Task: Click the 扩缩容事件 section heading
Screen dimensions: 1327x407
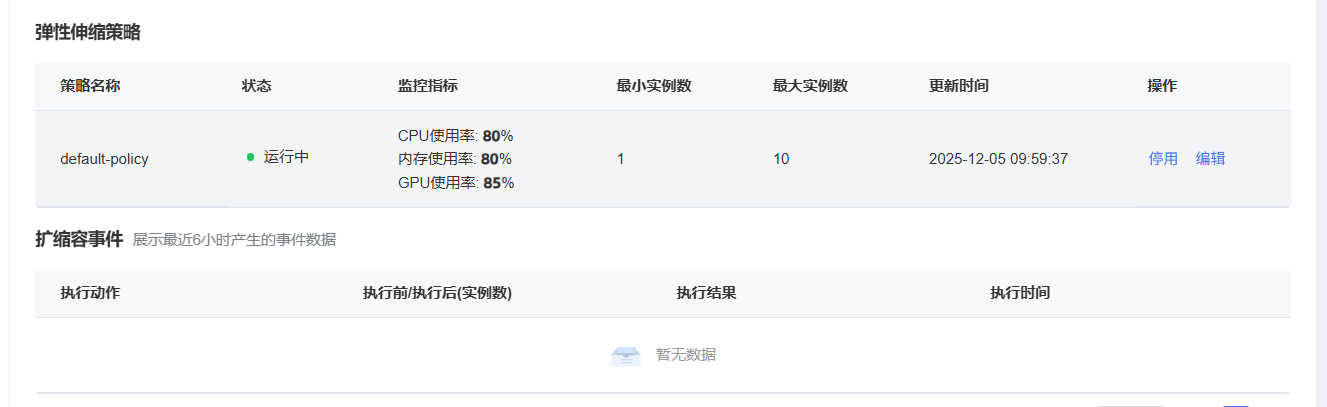Action: [x=79, y=239]
